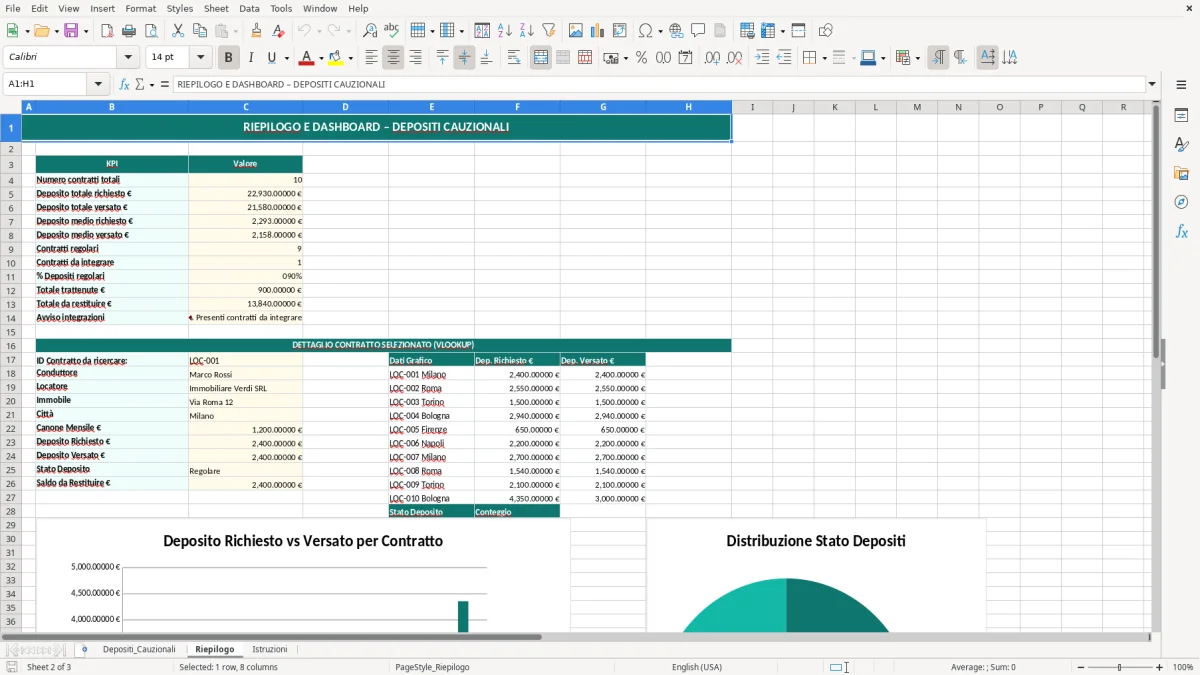Click the Save document icon
The width and height of the screenshot is (1200, 675).
point(71,31)
